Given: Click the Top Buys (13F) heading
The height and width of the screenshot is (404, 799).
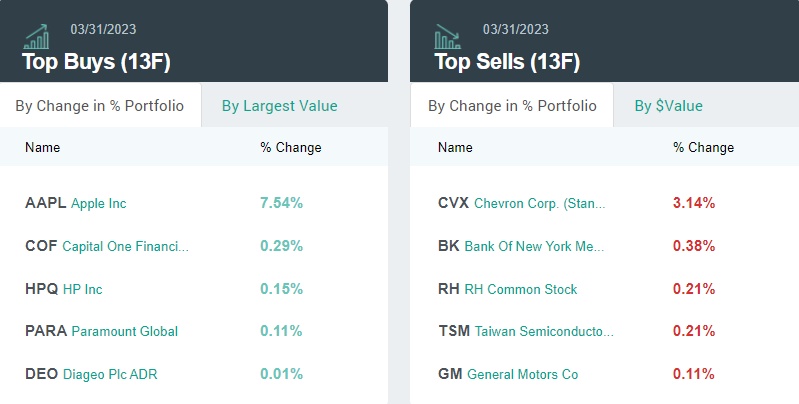Looking at the screenshot, I should [96, 62].
